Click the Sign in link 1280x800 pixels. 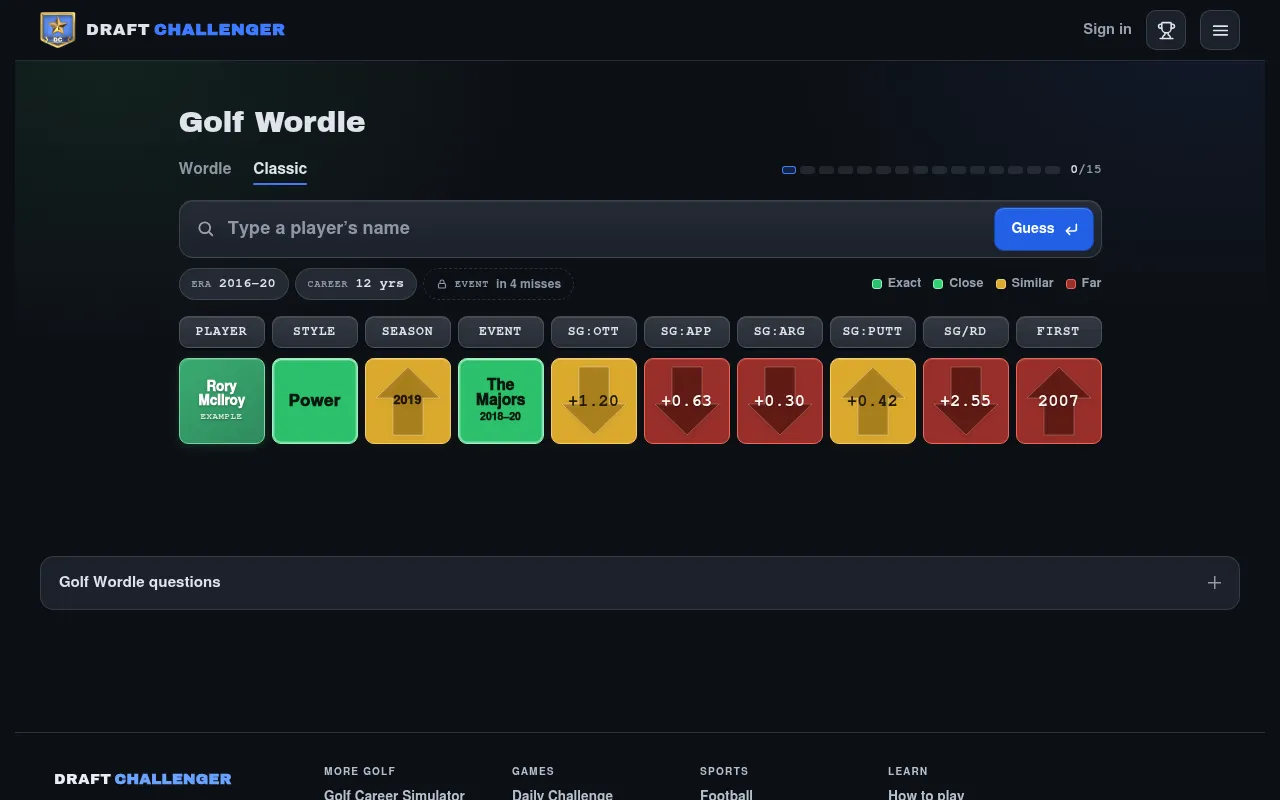[1107, 29]
